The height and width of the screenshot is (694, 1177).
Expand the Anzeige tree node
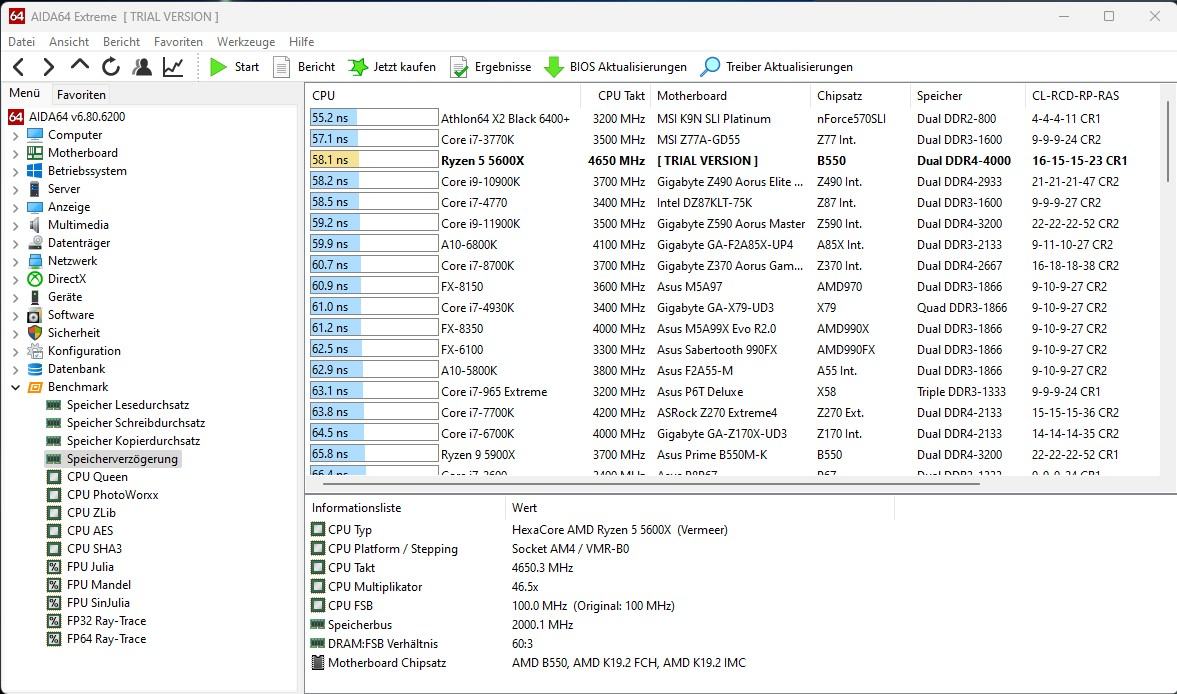point(15,207)
